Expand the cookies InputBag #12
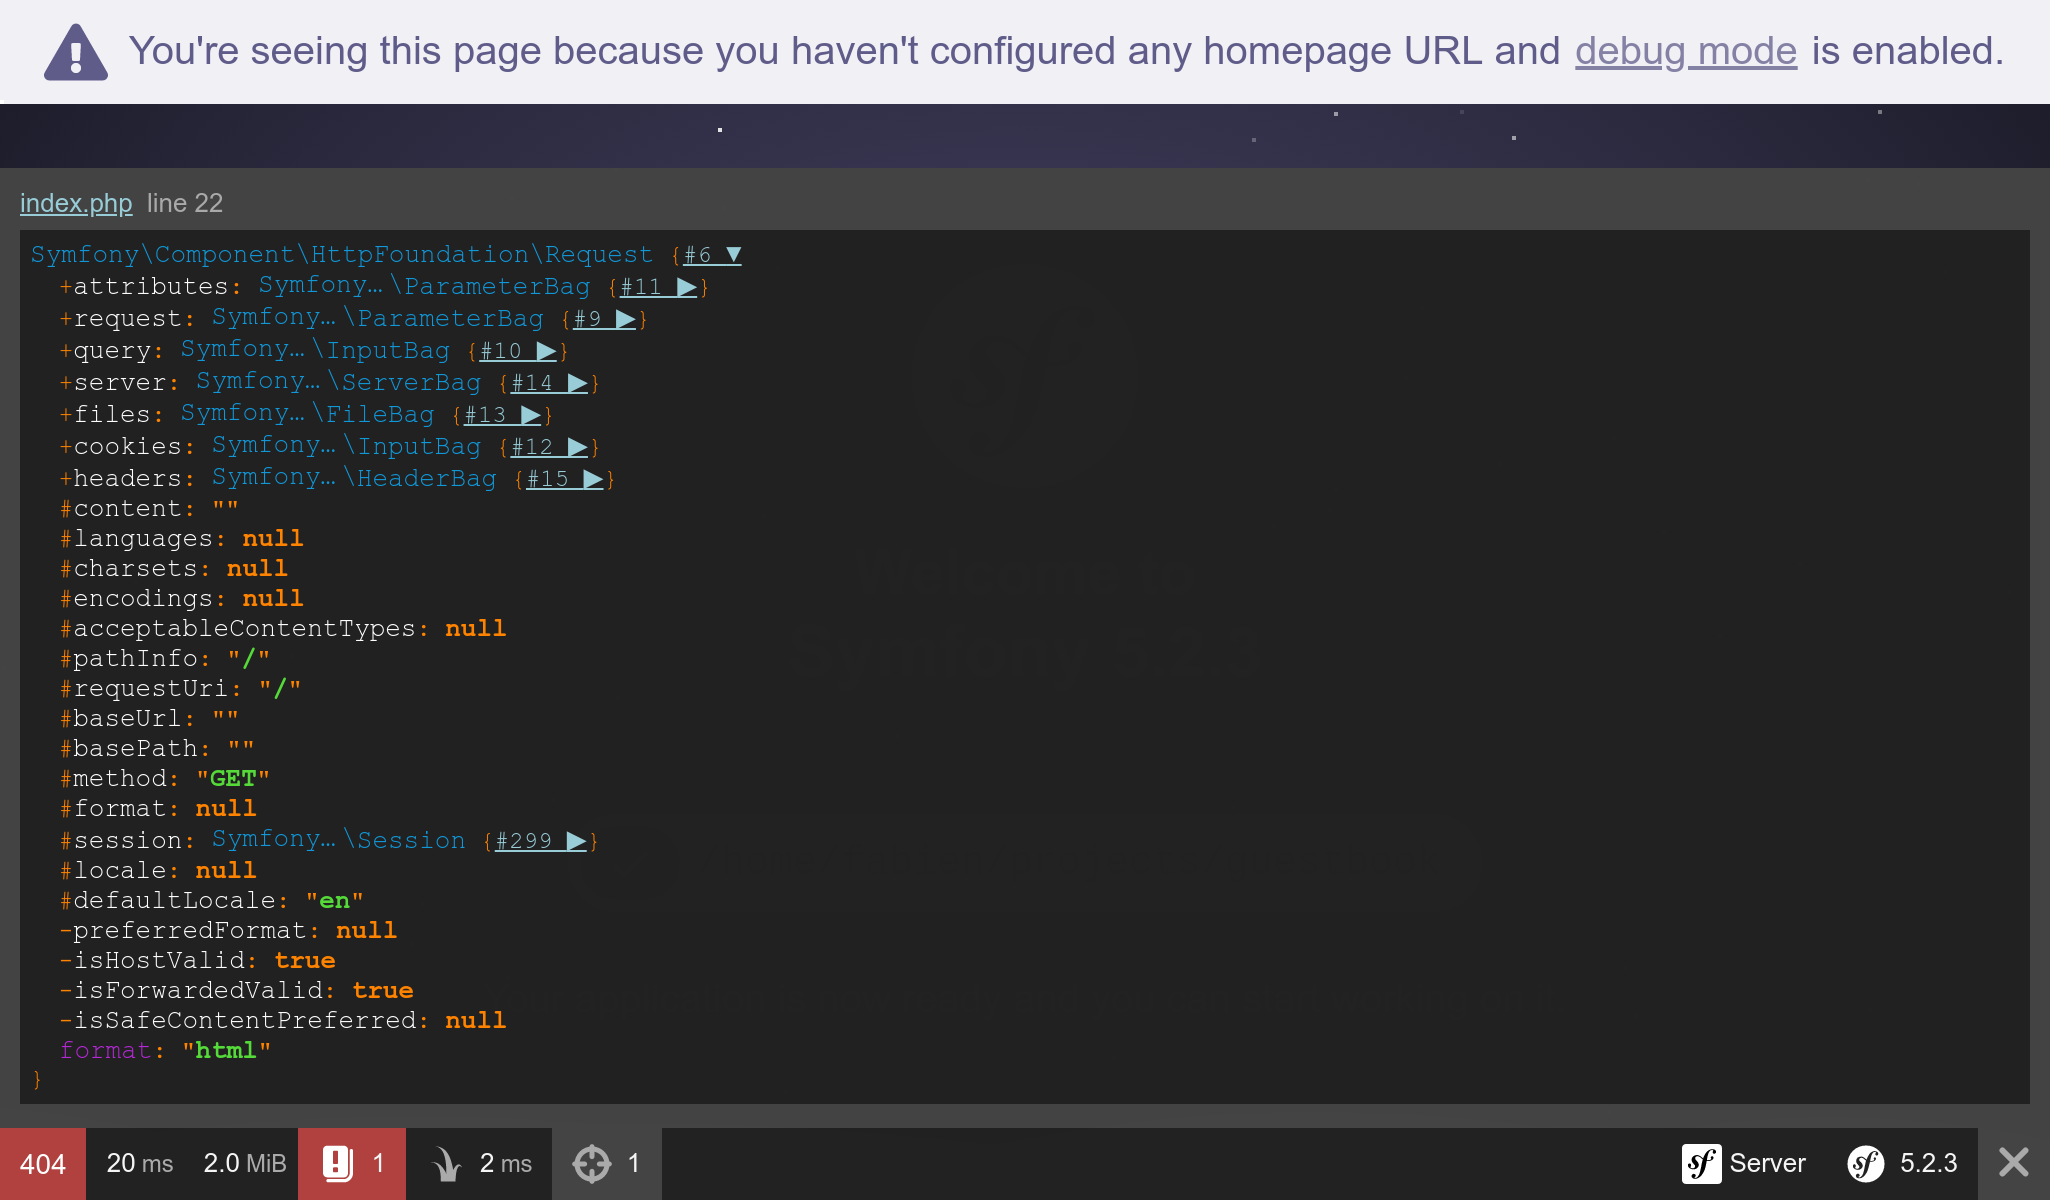 point(550,447)
